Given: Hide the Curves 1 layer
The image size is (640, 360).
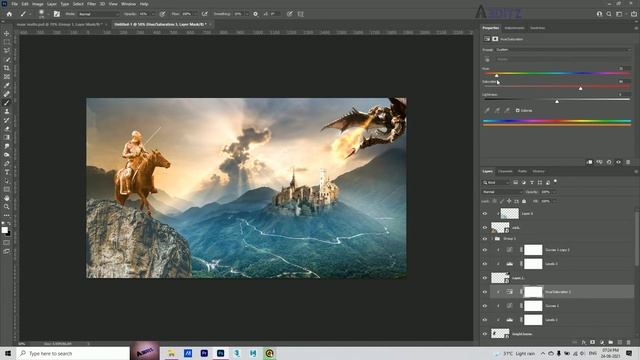Looking at the screenshot, I should (485, 306).
